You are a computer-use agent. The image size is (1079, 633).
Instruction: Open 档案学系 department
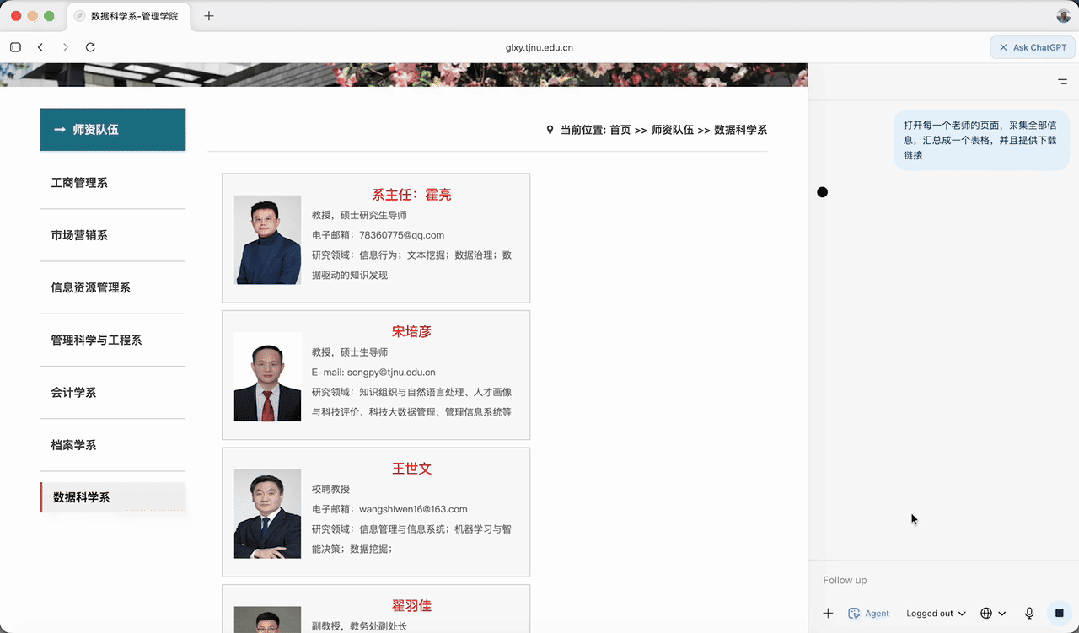click(x=74, y=444)
